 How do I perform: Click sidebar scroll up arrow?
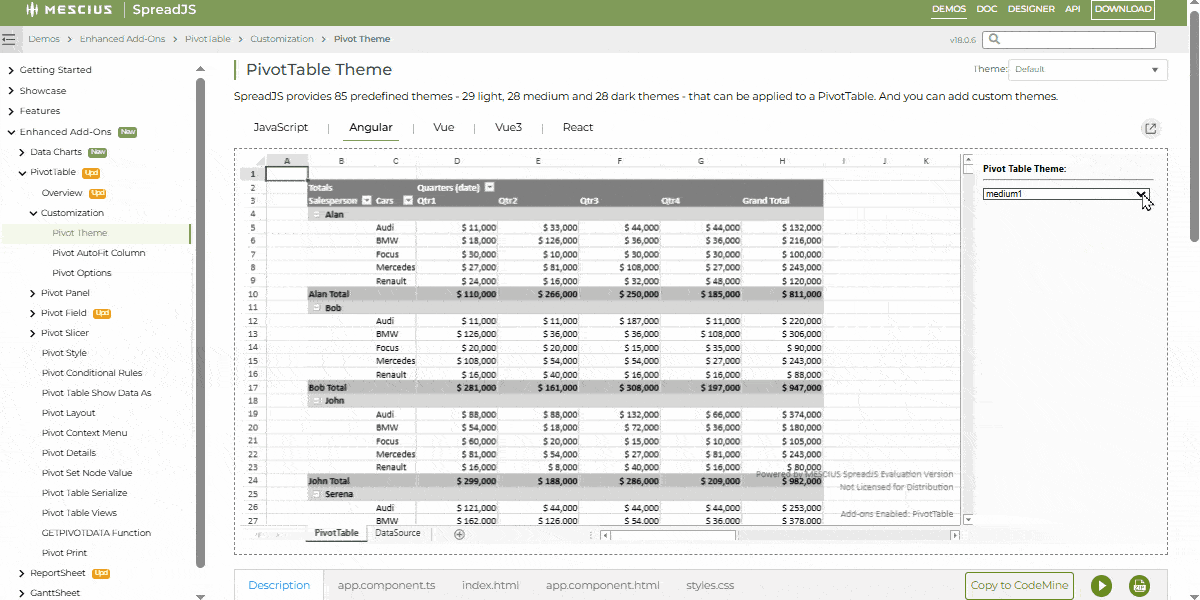click(200, 68)
